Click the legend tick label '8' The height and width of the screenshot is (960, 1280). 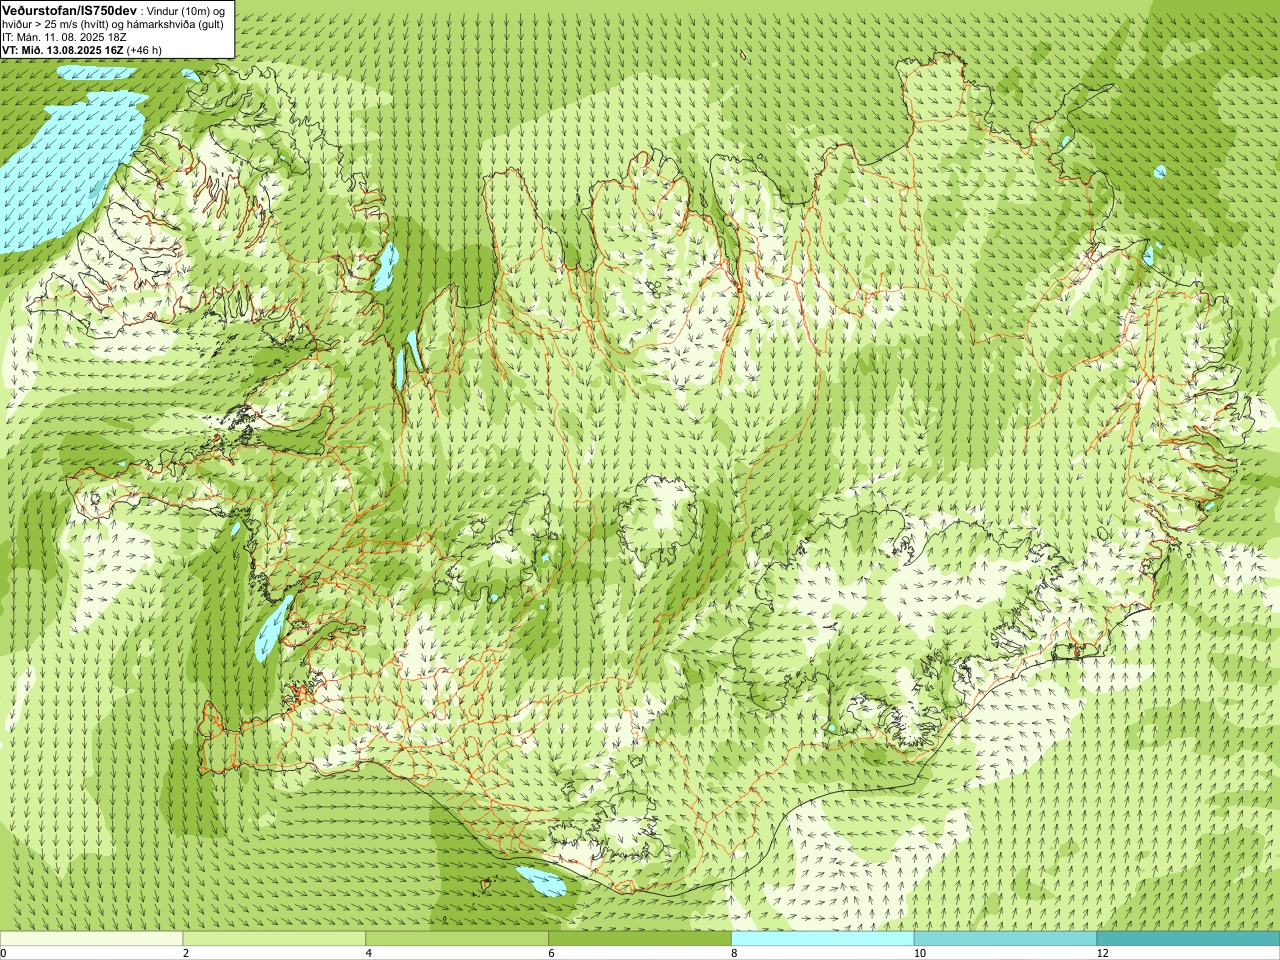[x=735, y=954]
